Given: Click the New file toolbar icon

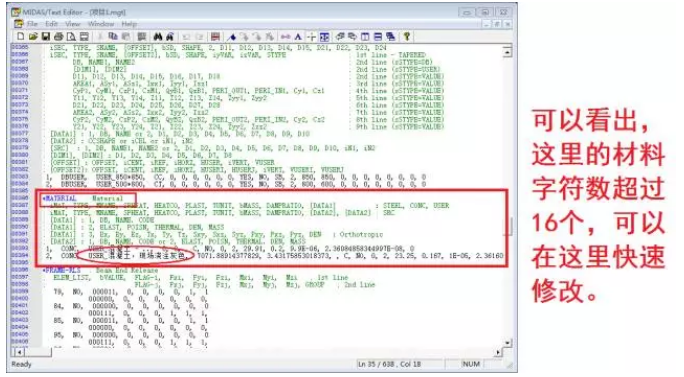Looking at the screenshot, I should coord(21,37).
